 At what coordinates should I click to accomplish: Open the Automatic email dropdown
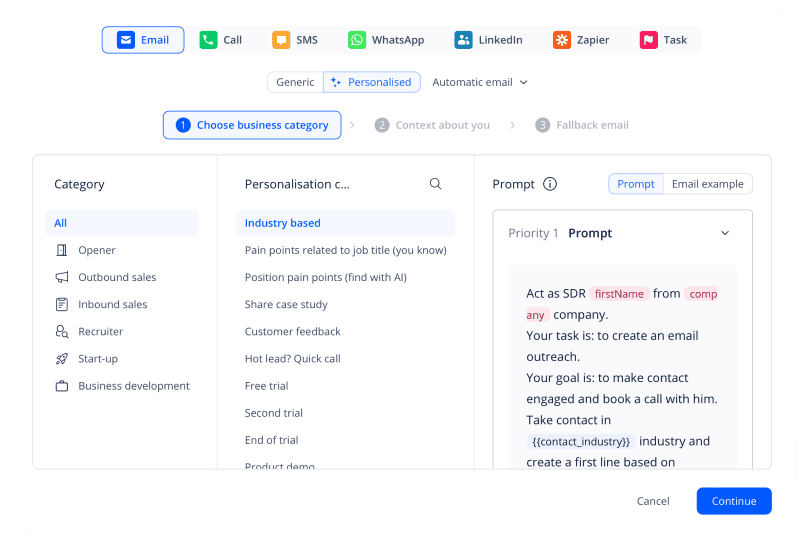tap(479, 82)
